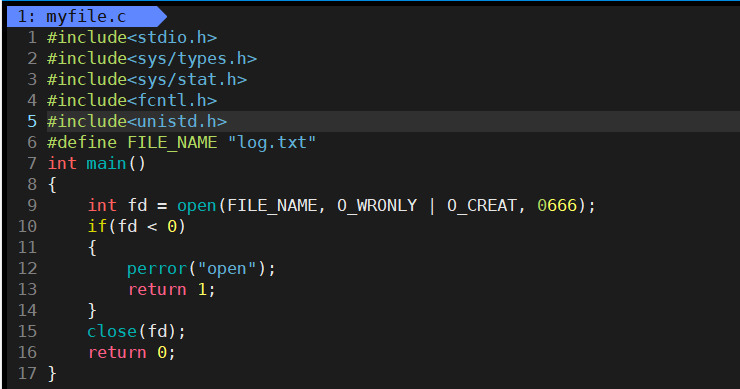Click the O_WRONLY flag

click(x=377, y=205)
